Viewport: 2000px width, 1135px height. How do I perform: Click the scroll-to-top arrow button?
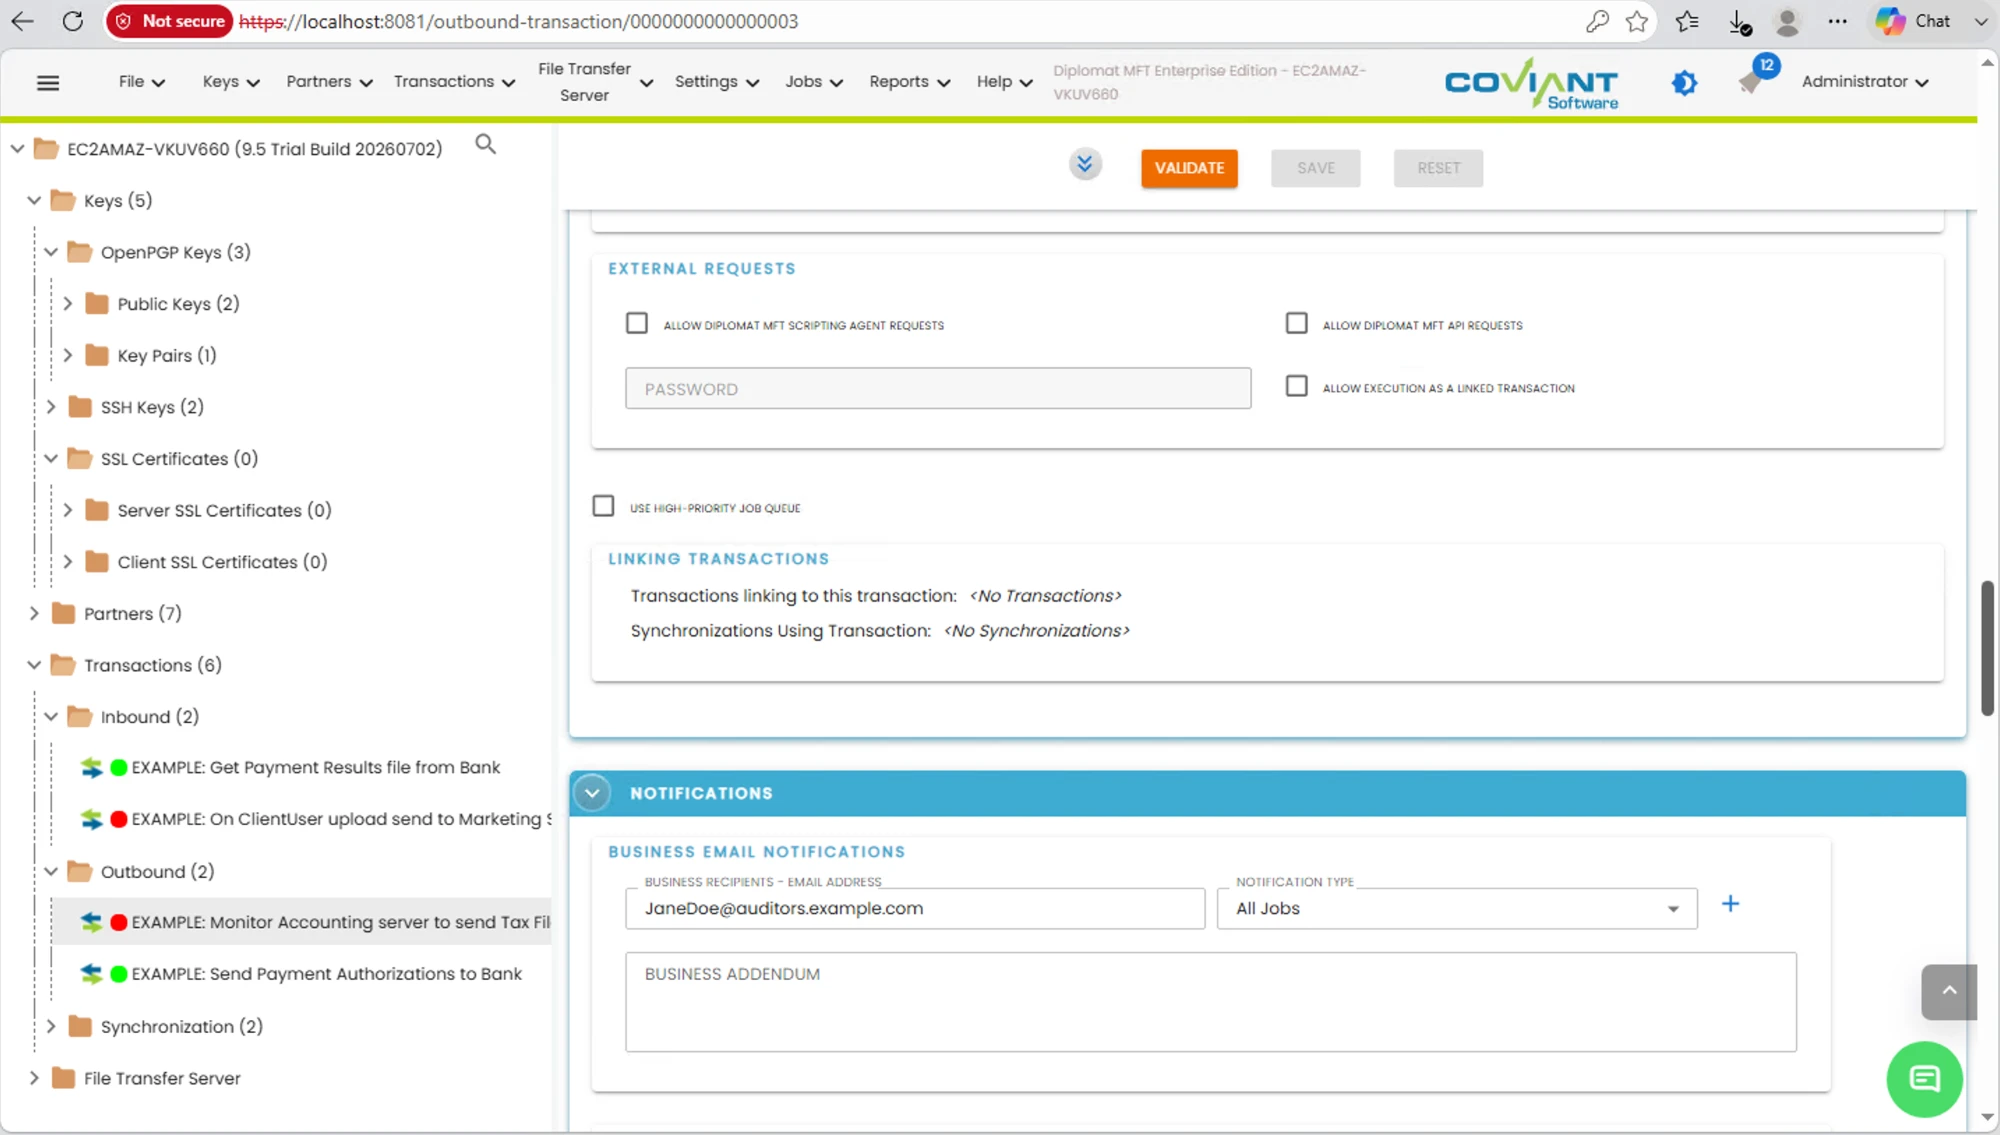1949,991
